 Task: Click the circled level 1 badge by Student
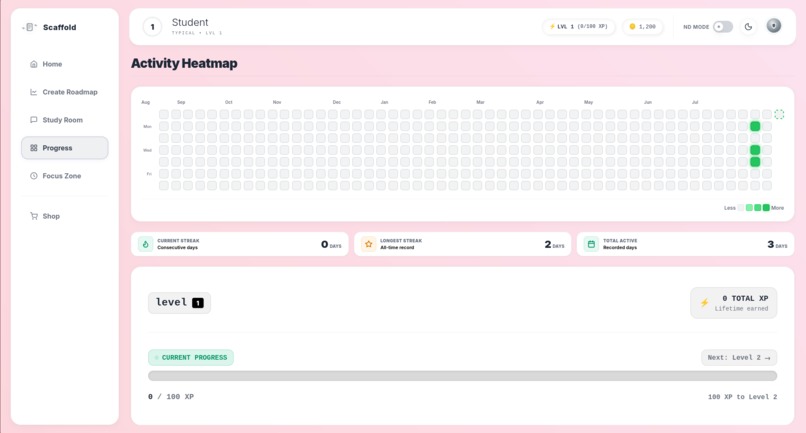(152, 27)
